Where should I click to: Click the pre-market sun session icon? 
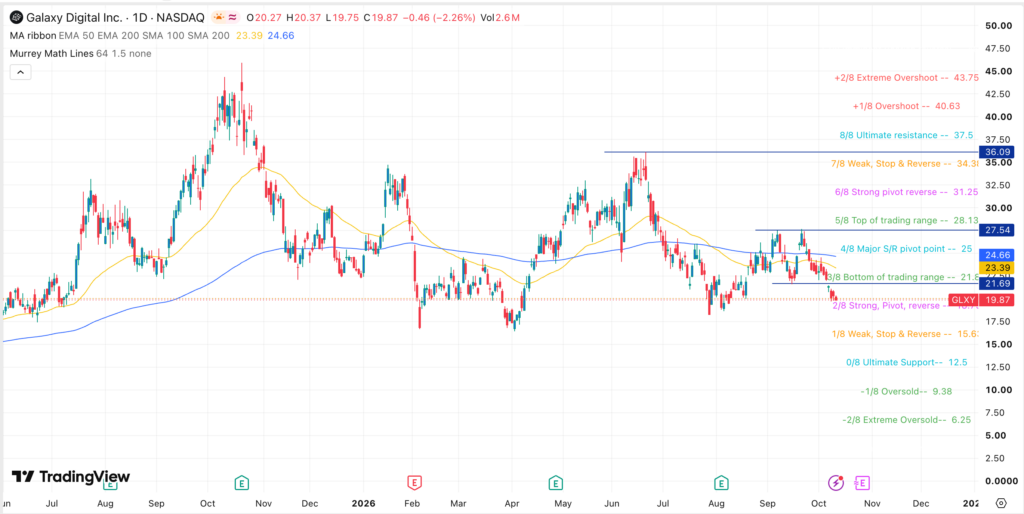pyautogui.click(x=217, y=17)
